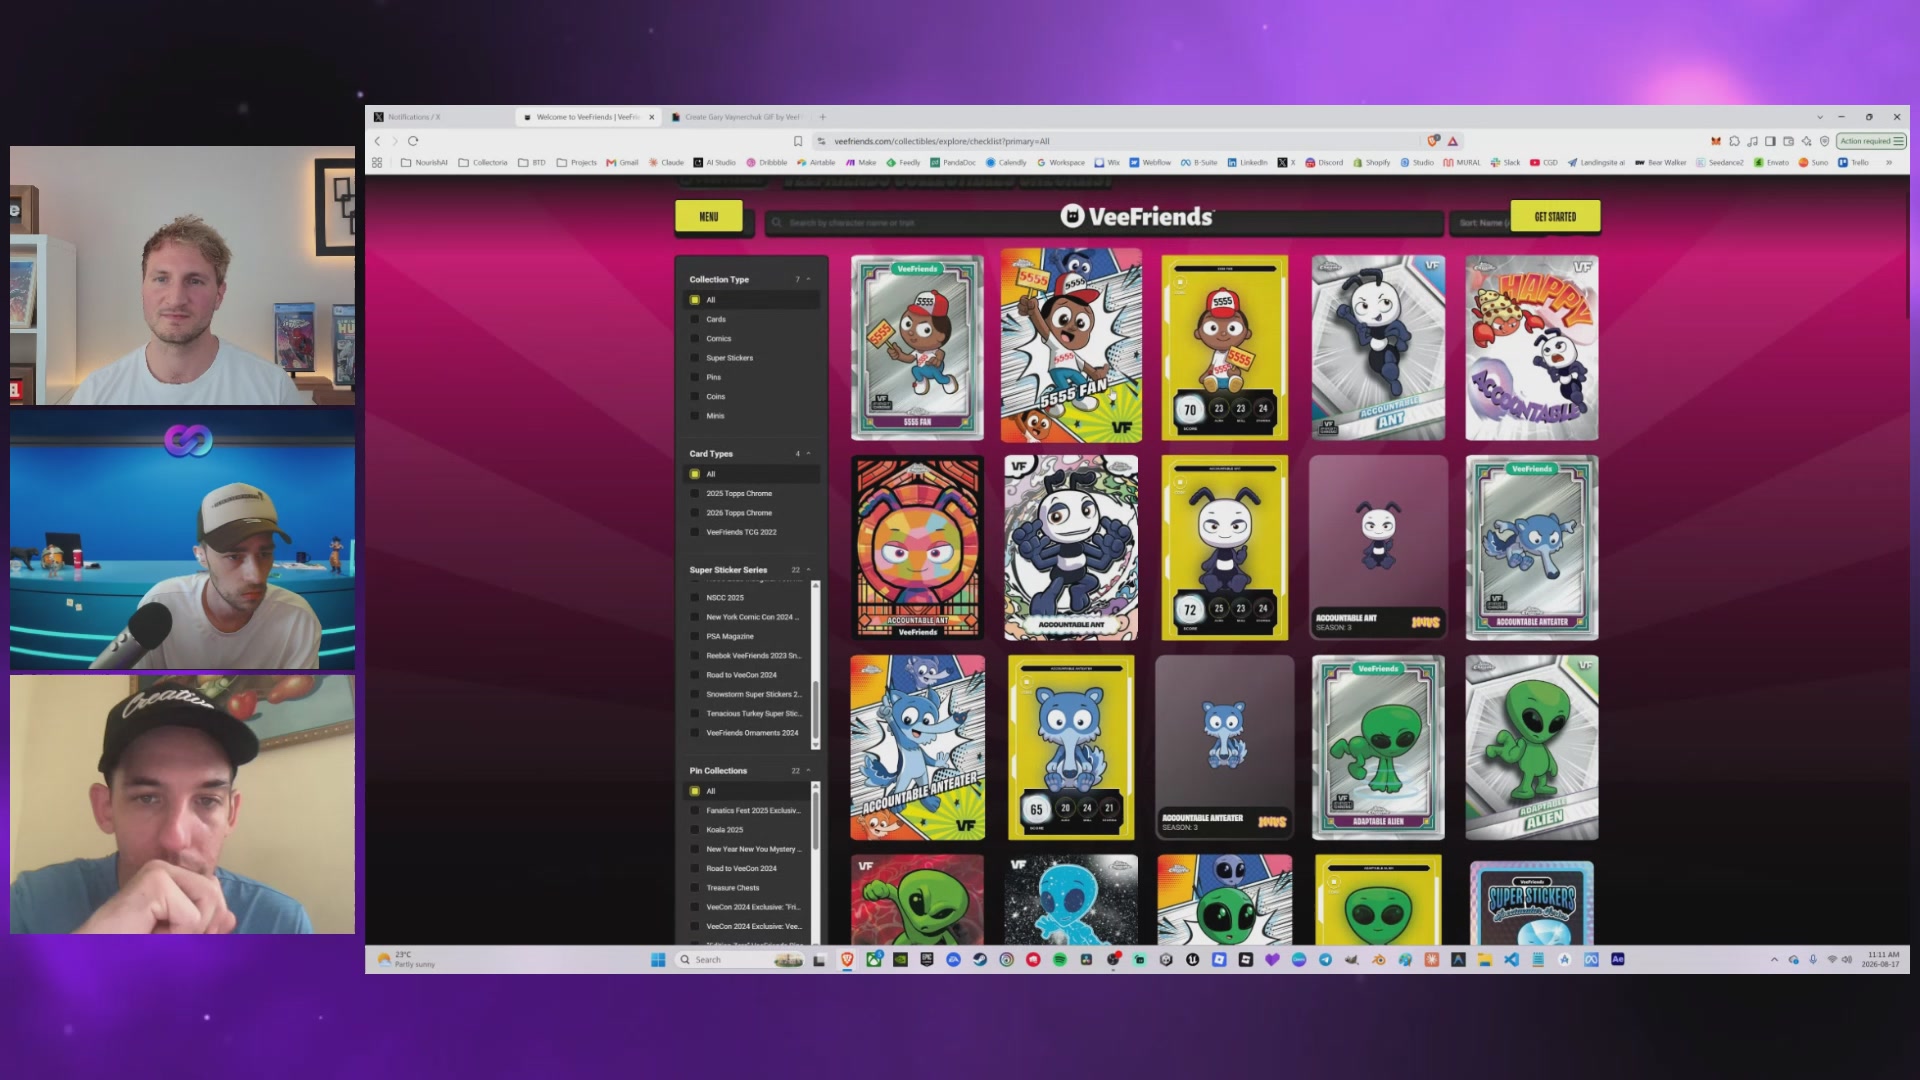Select the Welcome to VeeFriends tab
Screen dimensions: 1920x1080
[589, 117]
